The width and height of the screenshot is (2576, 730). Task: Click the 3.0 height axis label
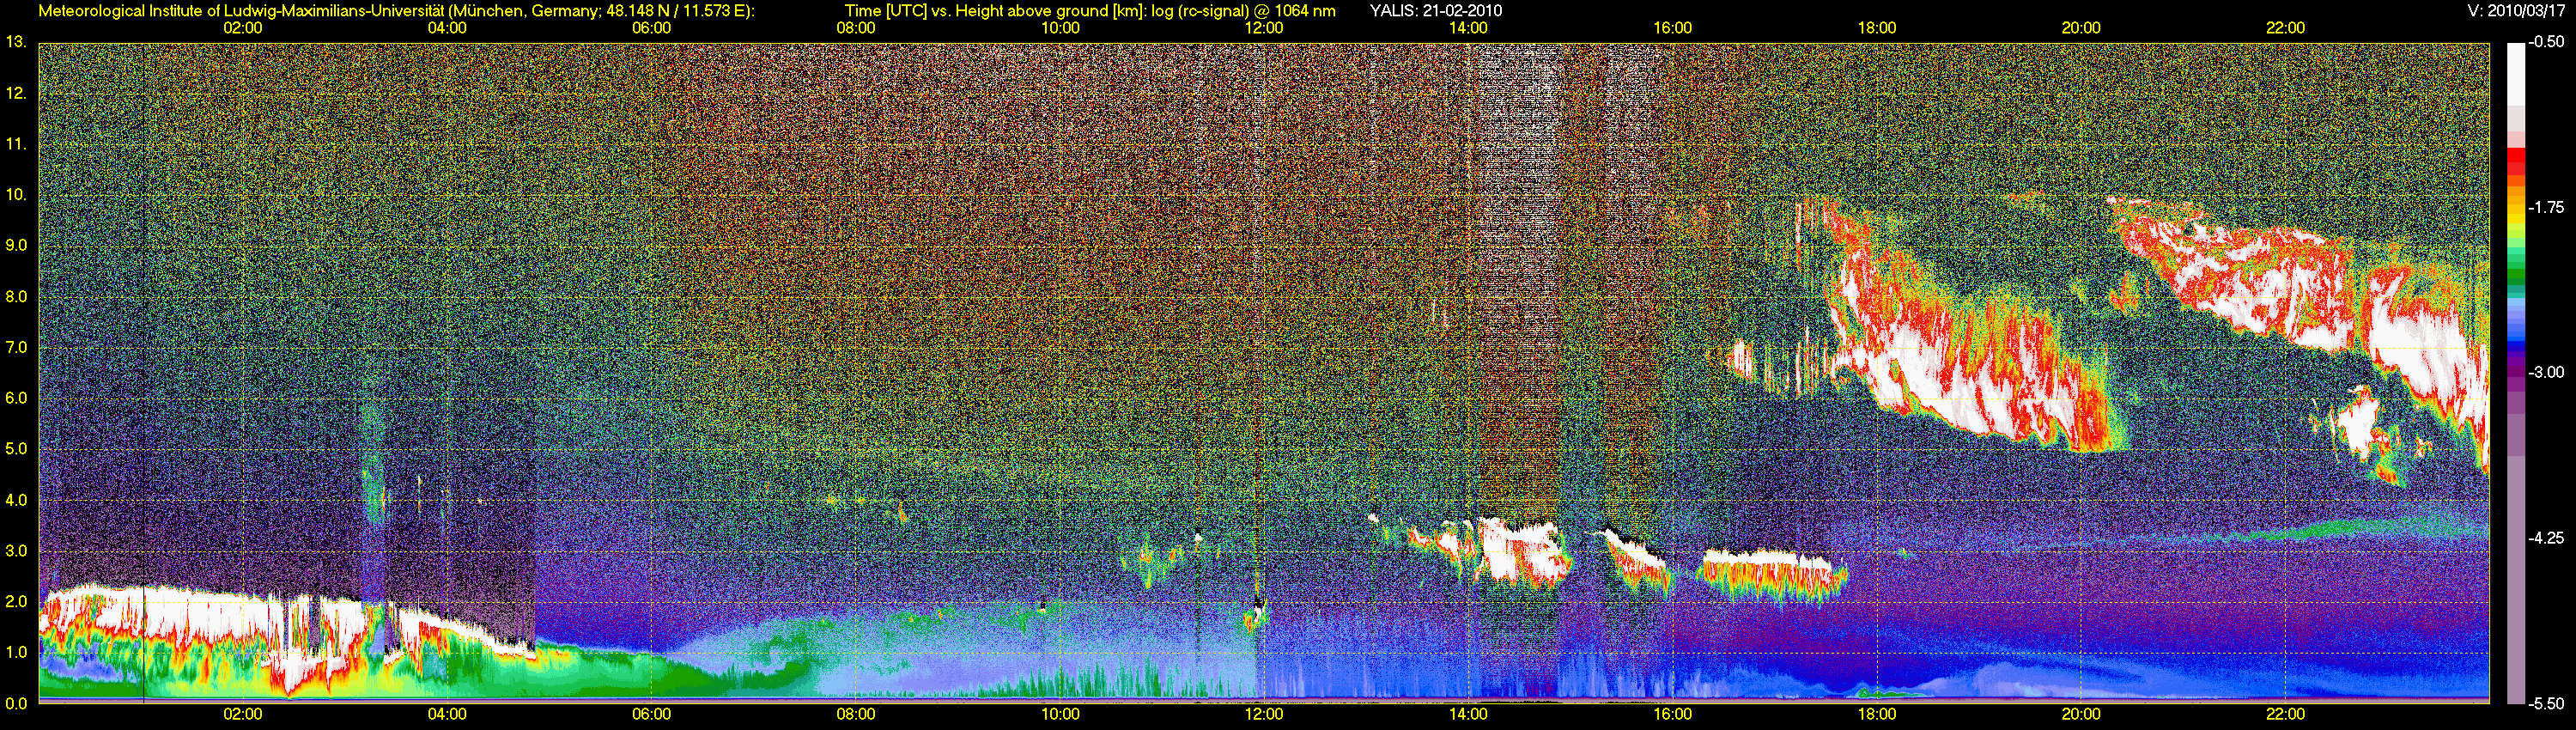tap(16, 550)
